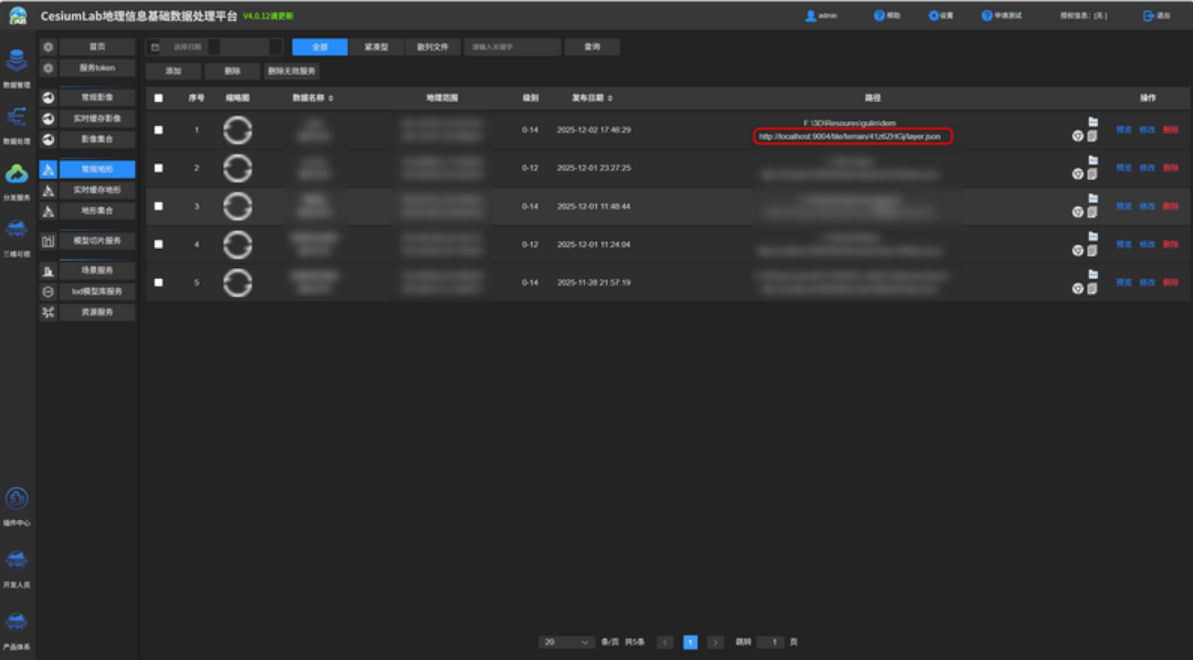Click the hexagon icon beside lod模型库服务
The image size is (1193, 660).
tap(48, 292)
